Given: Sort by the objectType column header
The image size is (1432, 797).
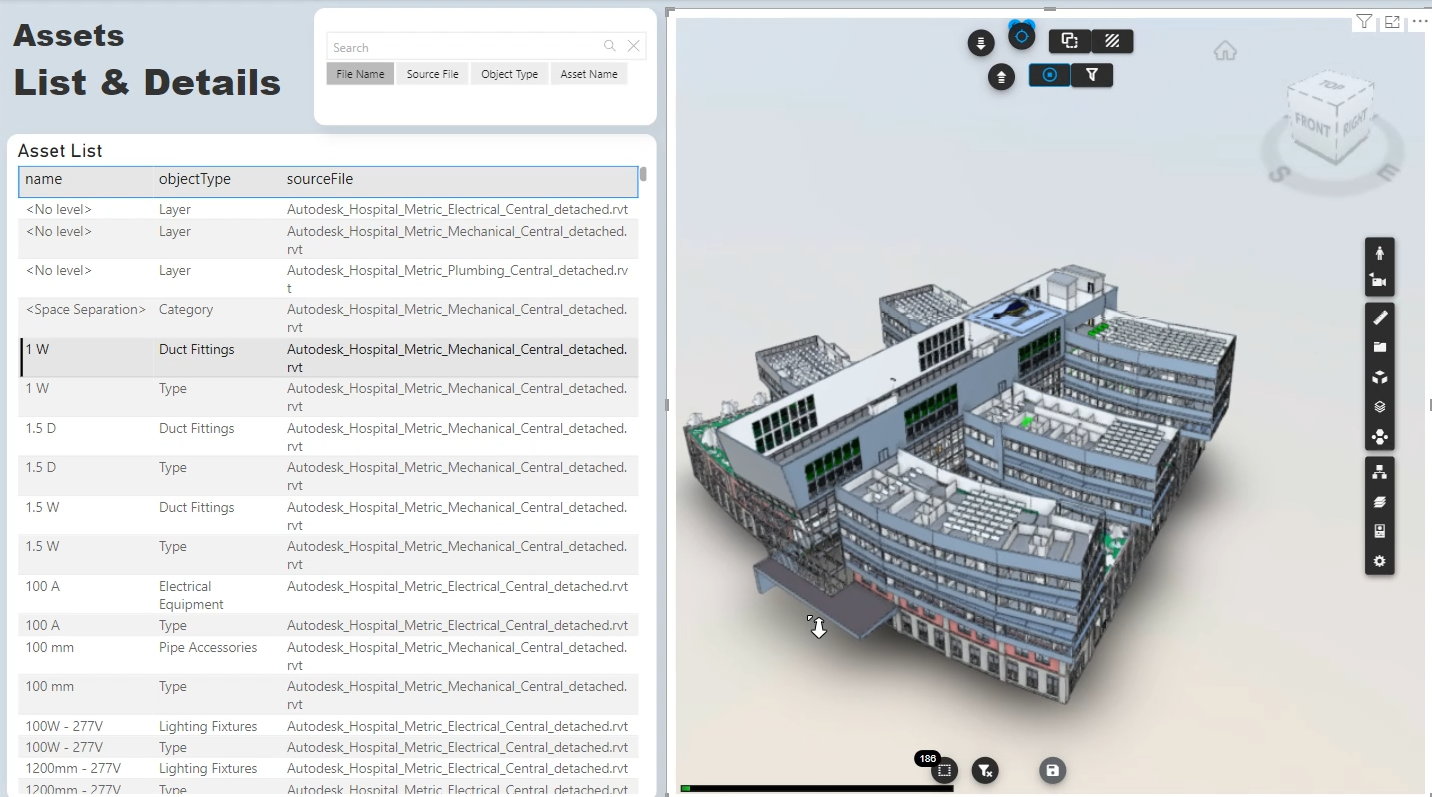Looking at the screenshot, I should pos(195,180).
